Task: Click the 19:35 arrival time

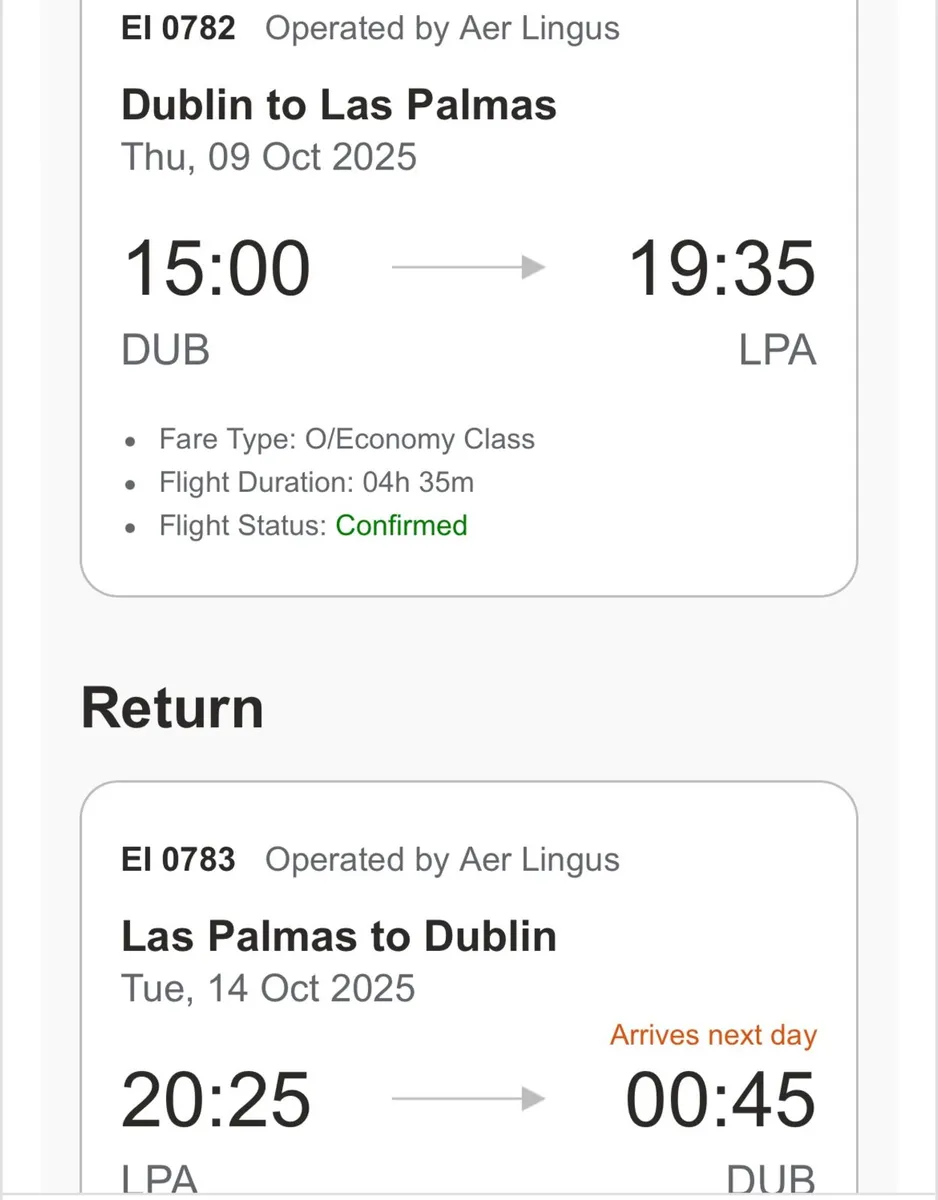Action: click(721, 269)
